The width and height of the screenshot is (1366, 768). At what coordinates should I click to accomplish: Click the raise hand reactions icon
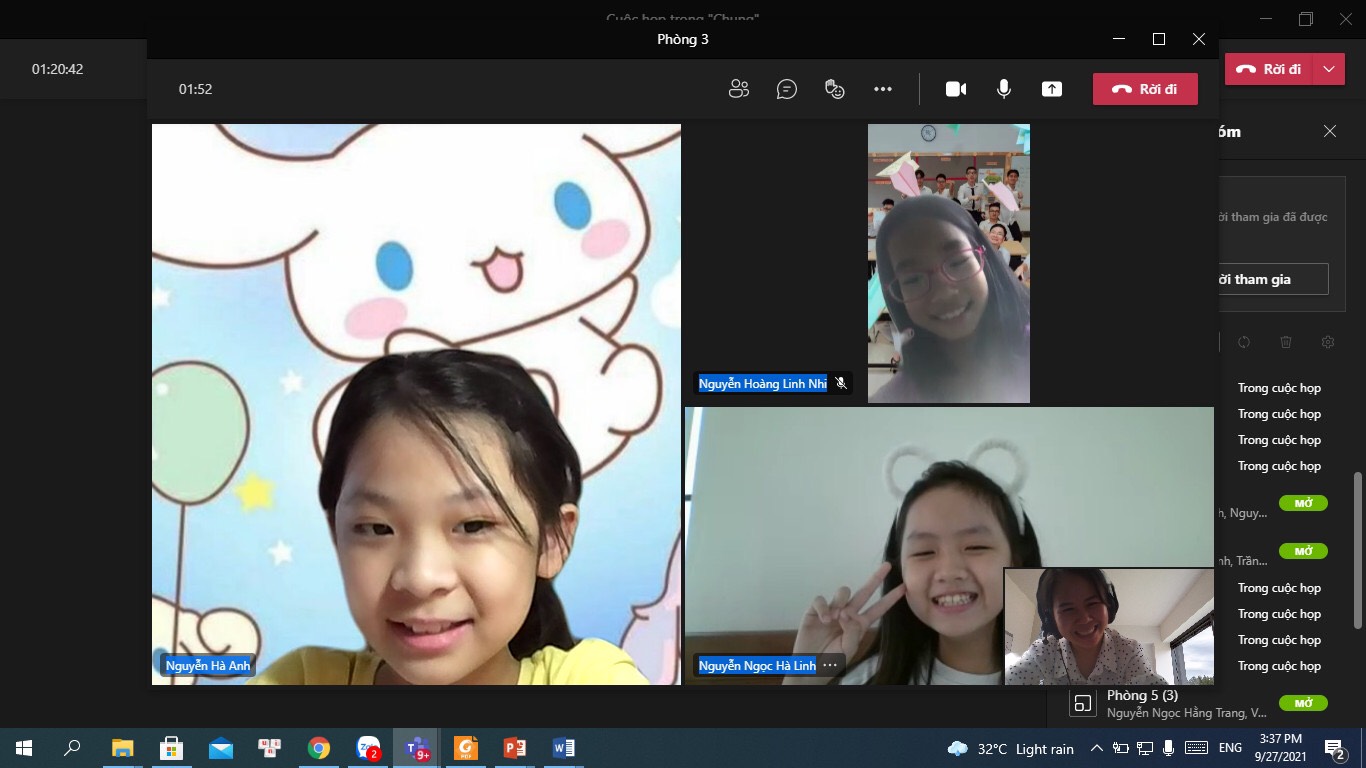pyautogui.click(x=835, y=89)
